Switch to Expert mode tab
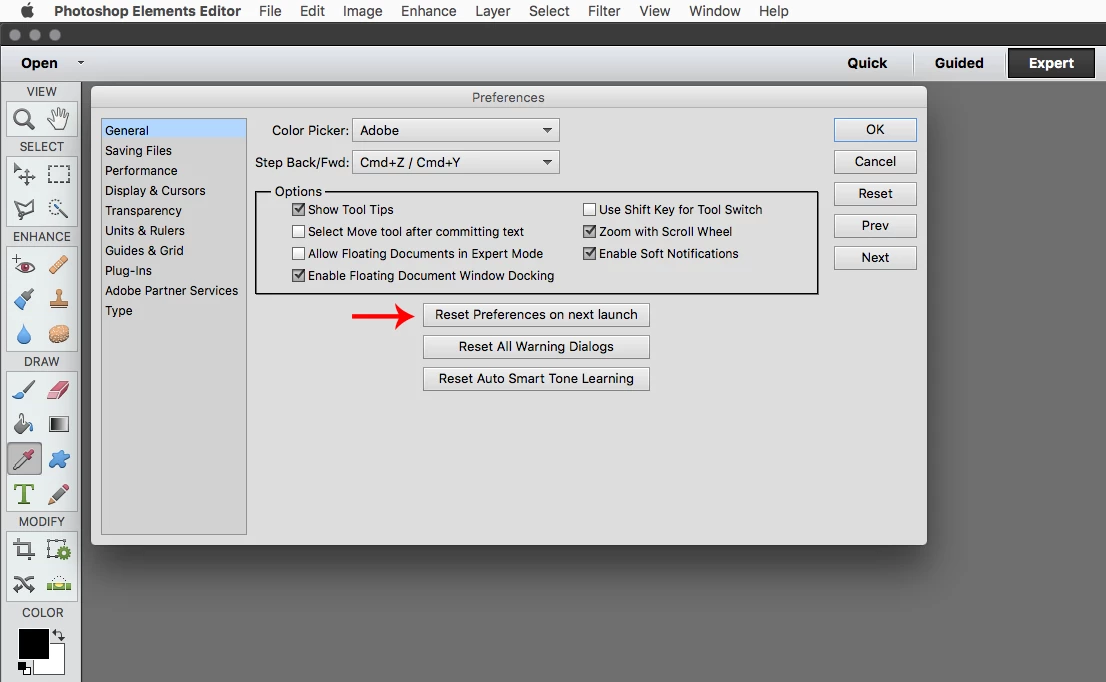Screen dimensions: 1106x682 point(1051,63)
